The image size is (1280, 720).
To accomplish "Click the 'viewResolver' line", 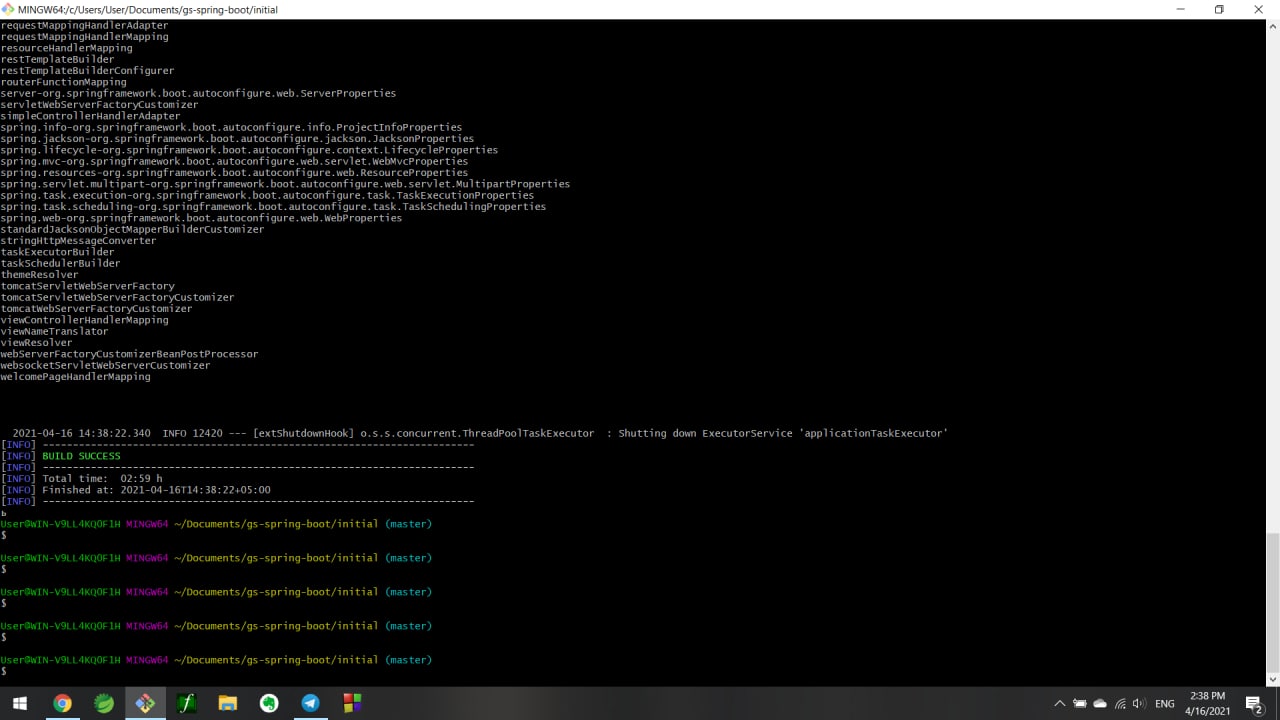I will click(36, 343).
